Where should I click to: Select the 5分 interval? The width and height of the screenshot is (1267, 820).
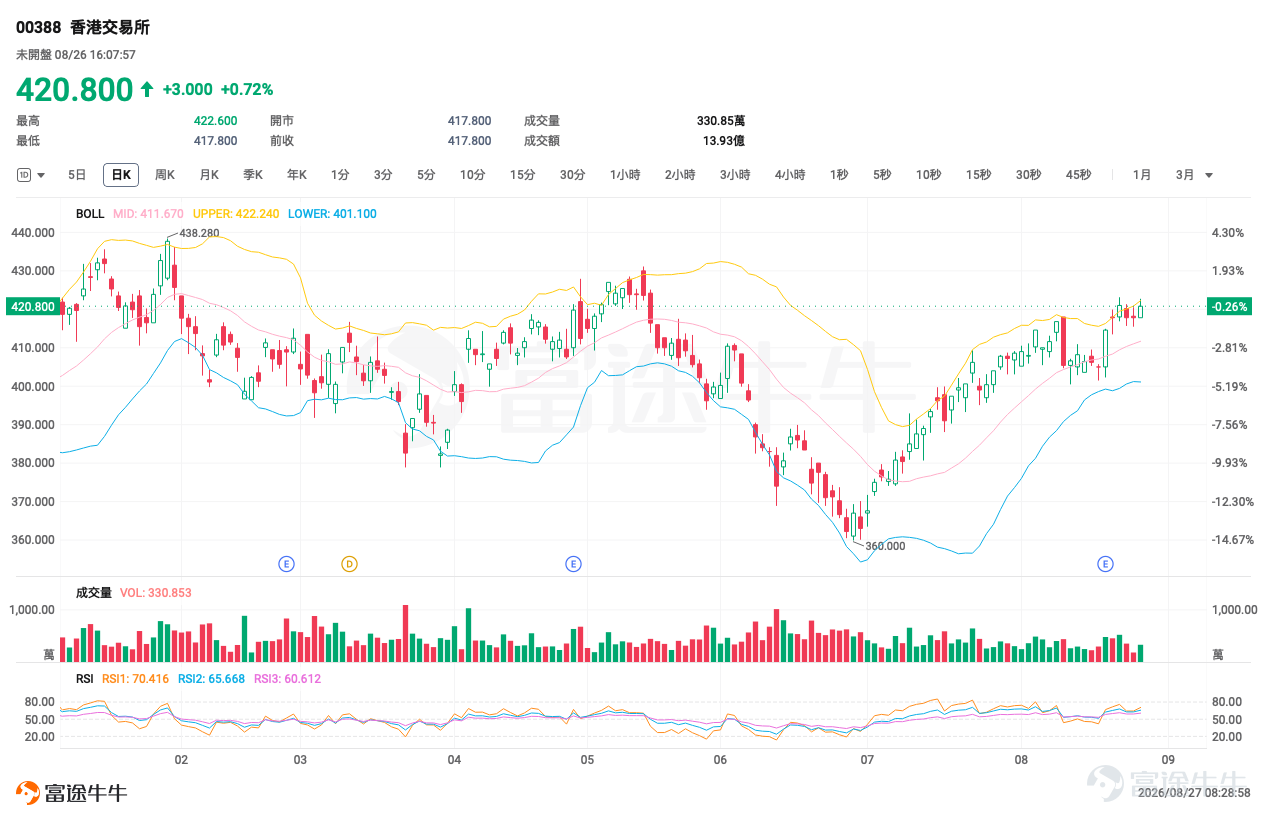coord(426,175)
